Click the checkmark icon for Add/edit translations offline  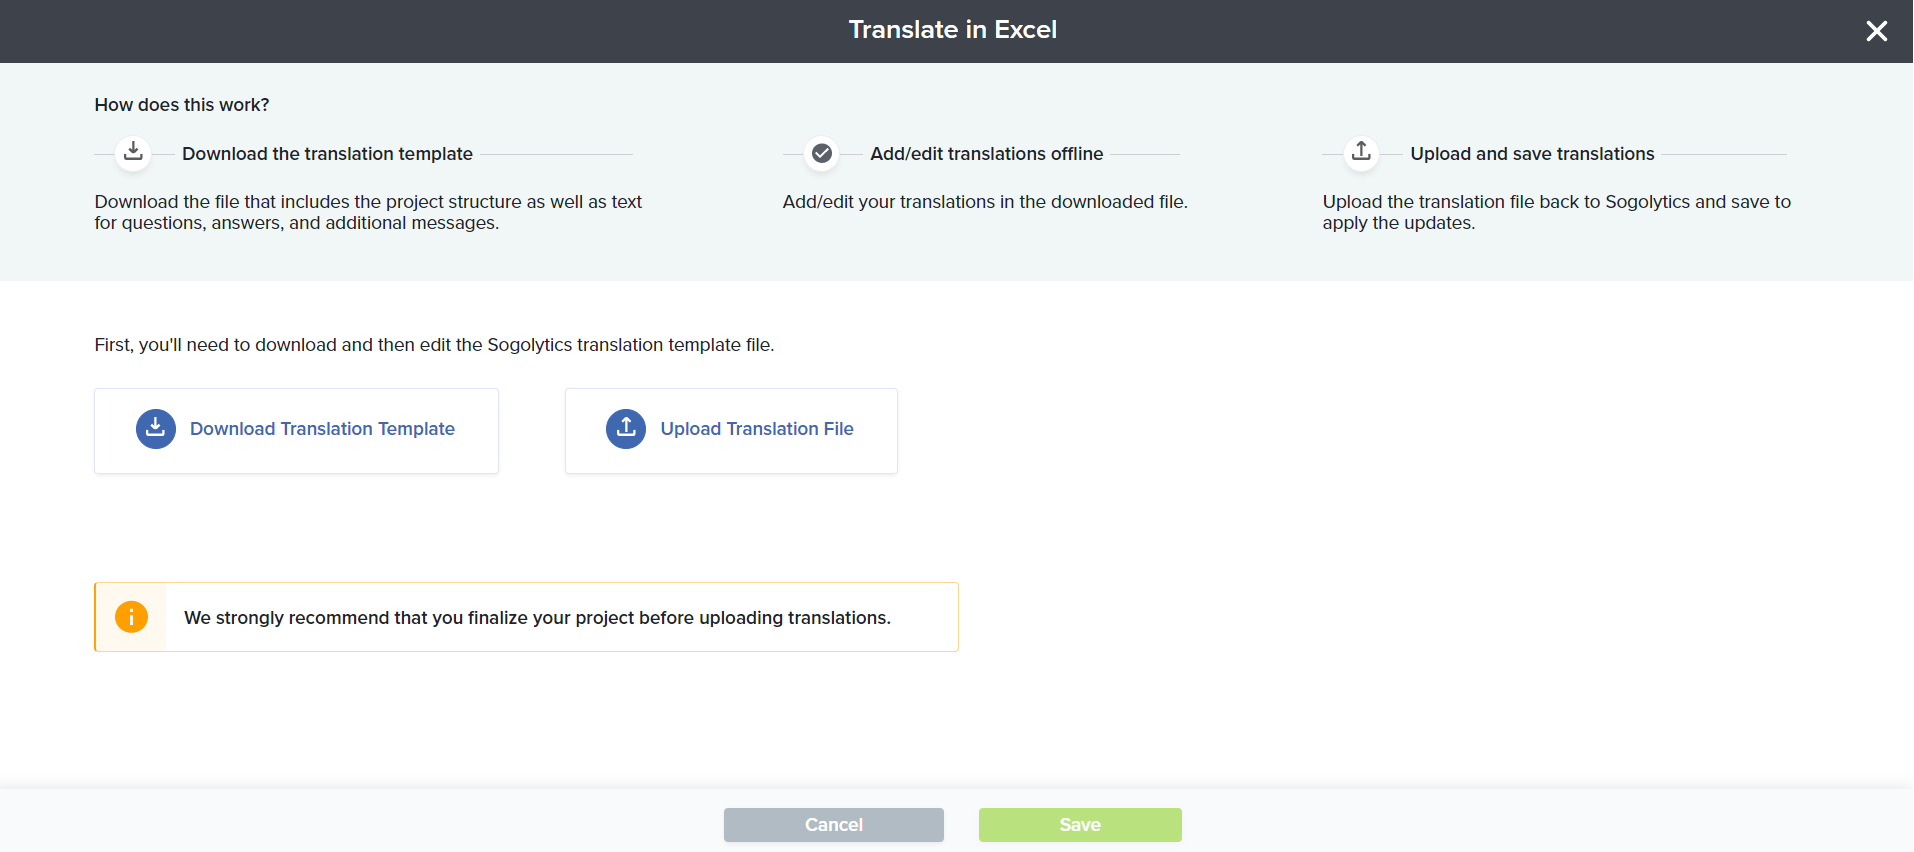[x=821, y=153]
